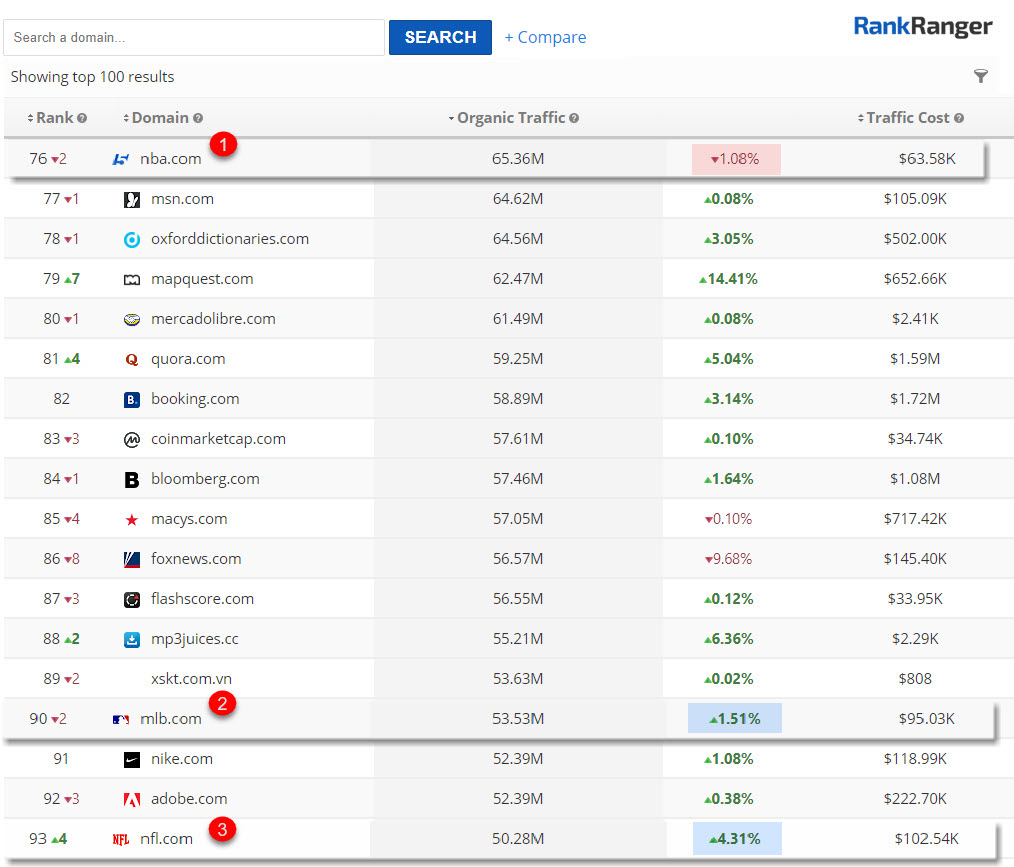The width and height of the screenshot is (1014, 867).
Task: Sort the table by Rank column
Action: pyautogui.click(x=54, y=118)
